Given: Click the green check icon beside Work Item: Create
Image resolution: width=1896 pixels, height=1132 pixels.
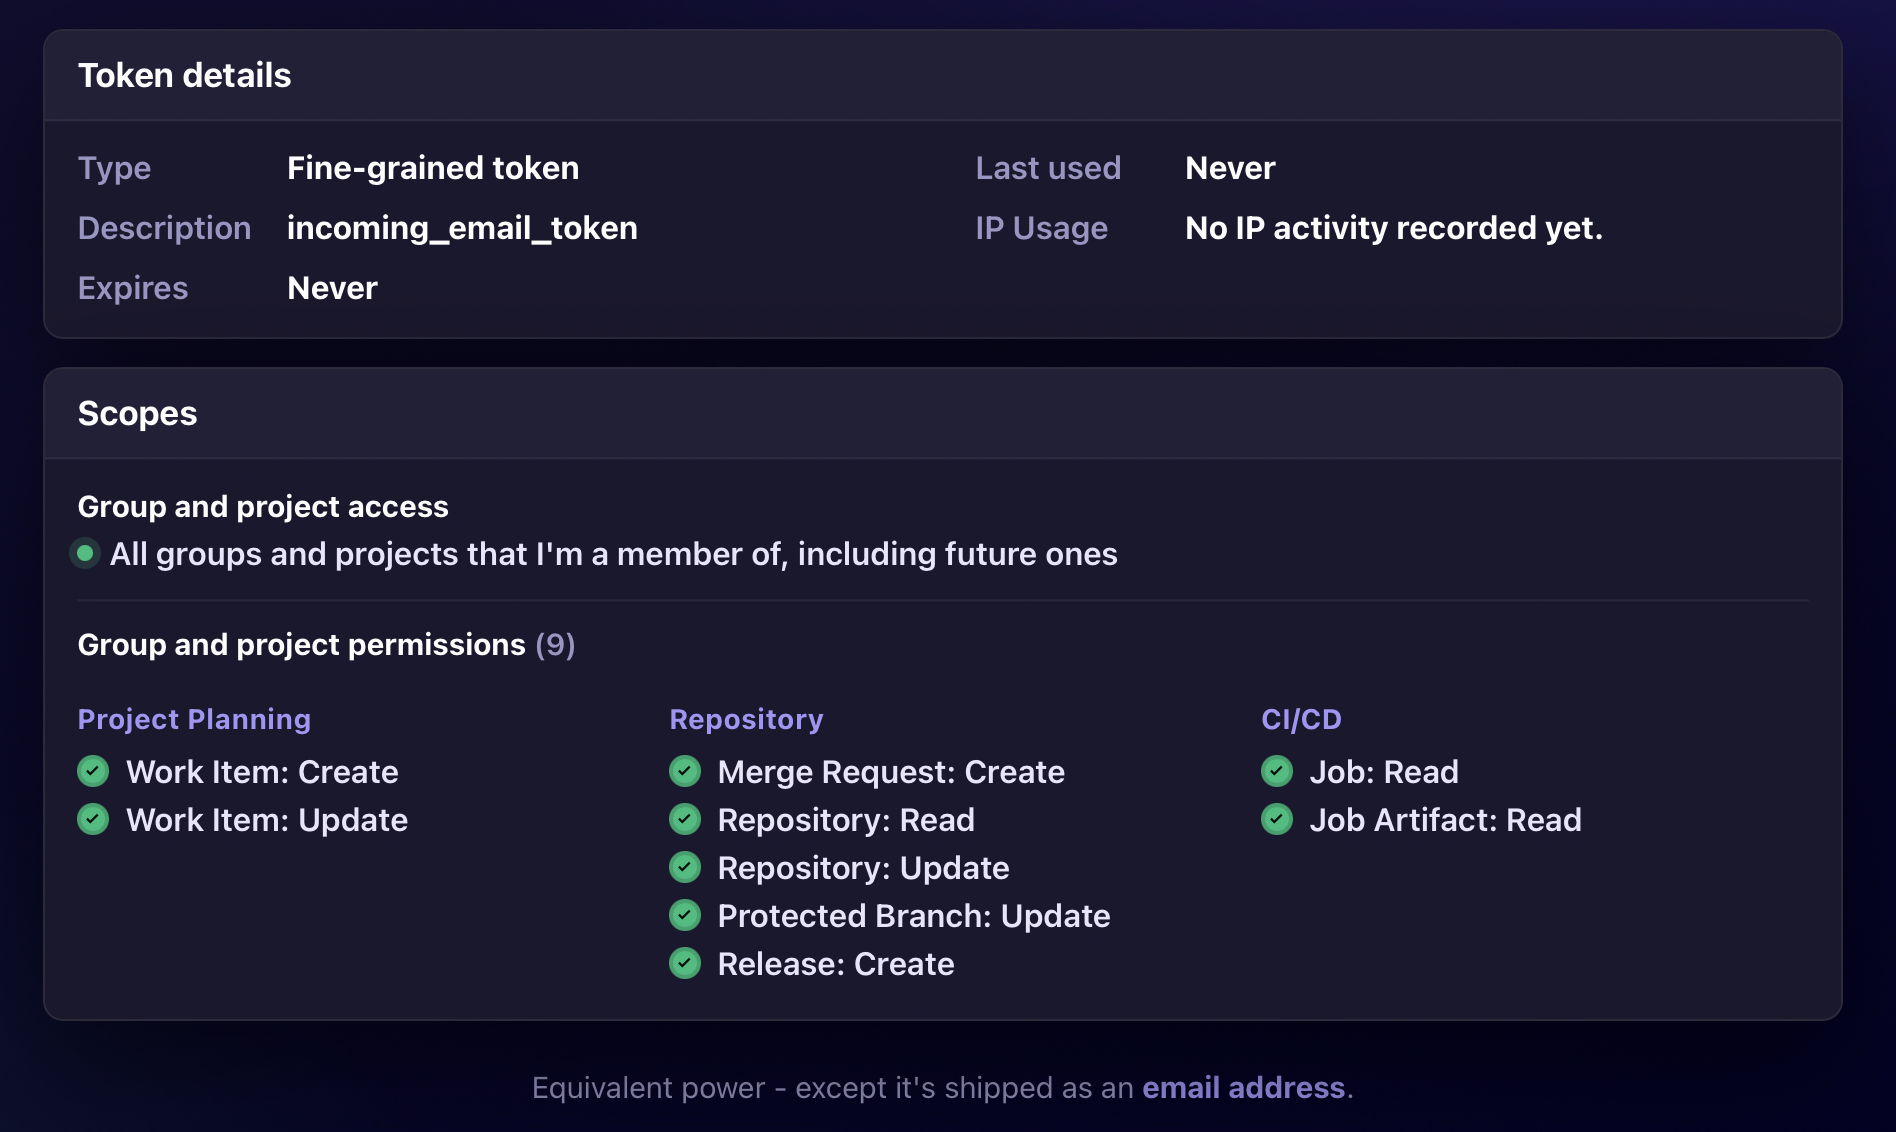Looking at the screenshot, I should pos(93,771).
